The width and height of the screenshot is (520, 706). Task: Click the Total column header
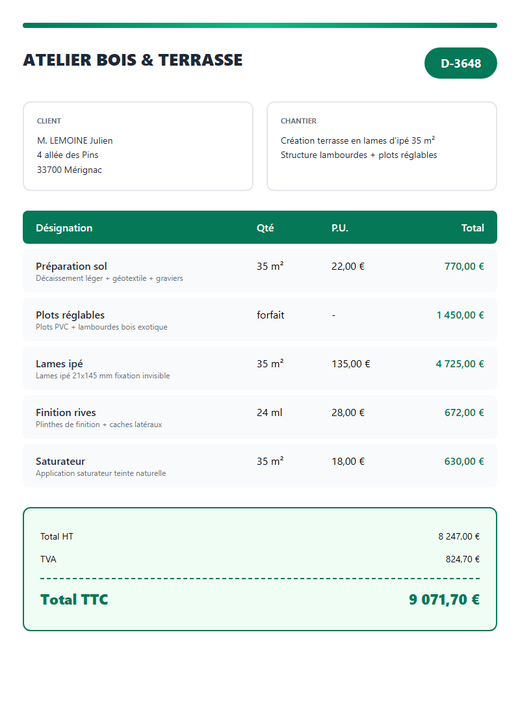point(472,228)
